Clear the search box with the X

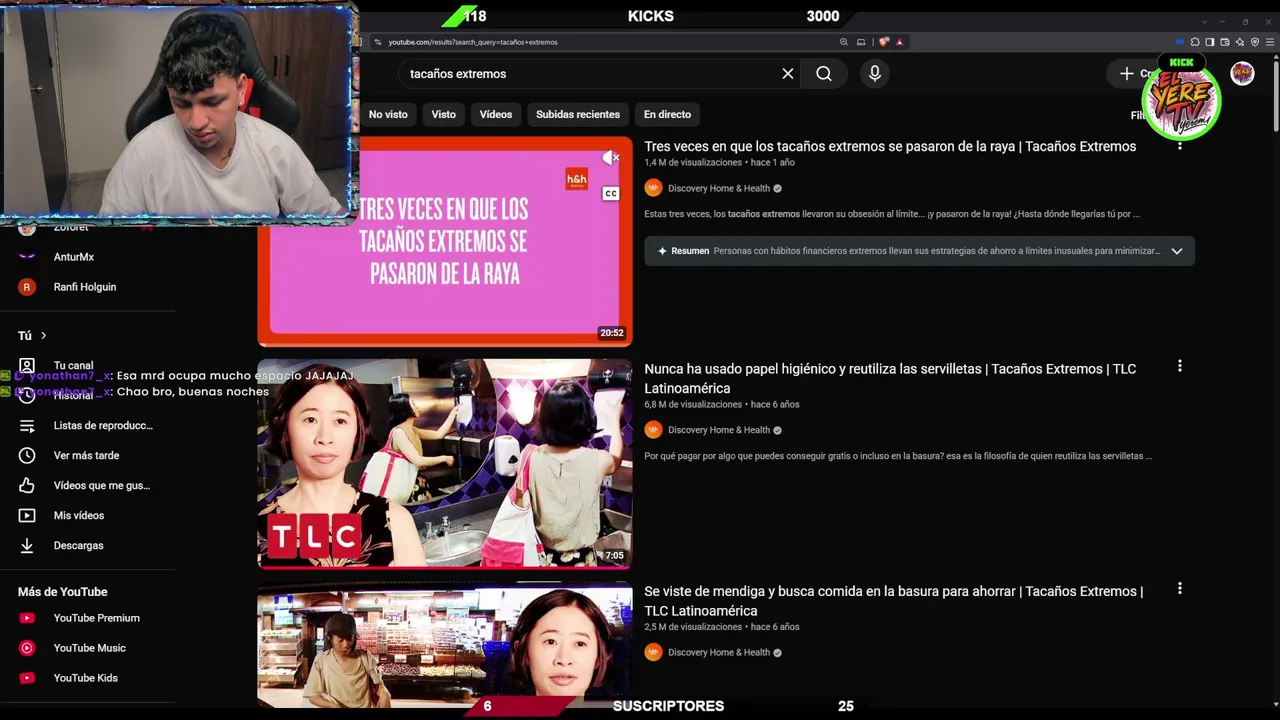[x=788, y=74]
